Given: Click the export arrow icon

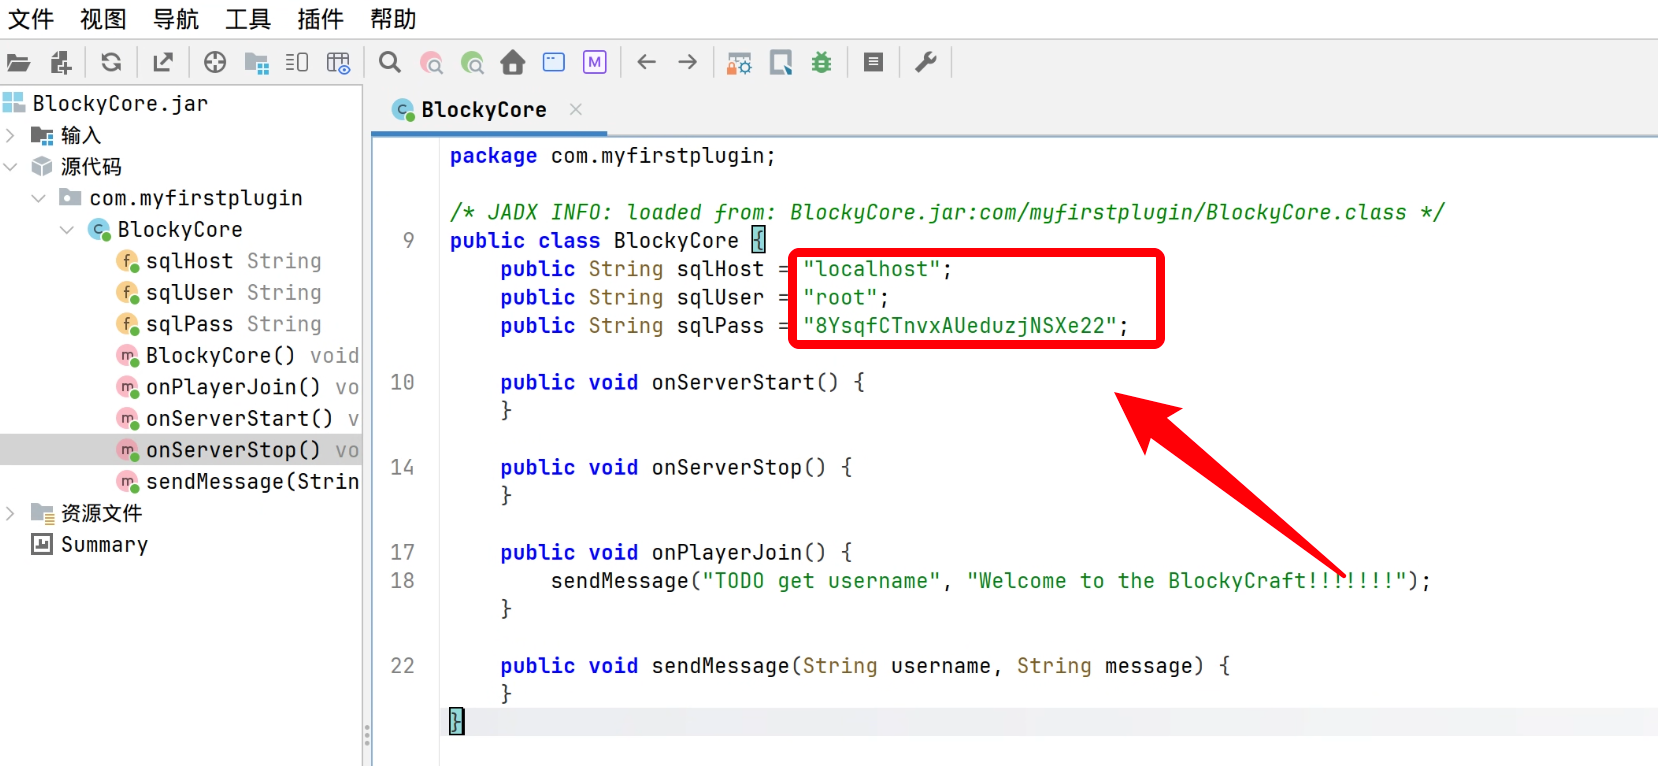Looking at the screenshot, I should [x=163, y=63].
